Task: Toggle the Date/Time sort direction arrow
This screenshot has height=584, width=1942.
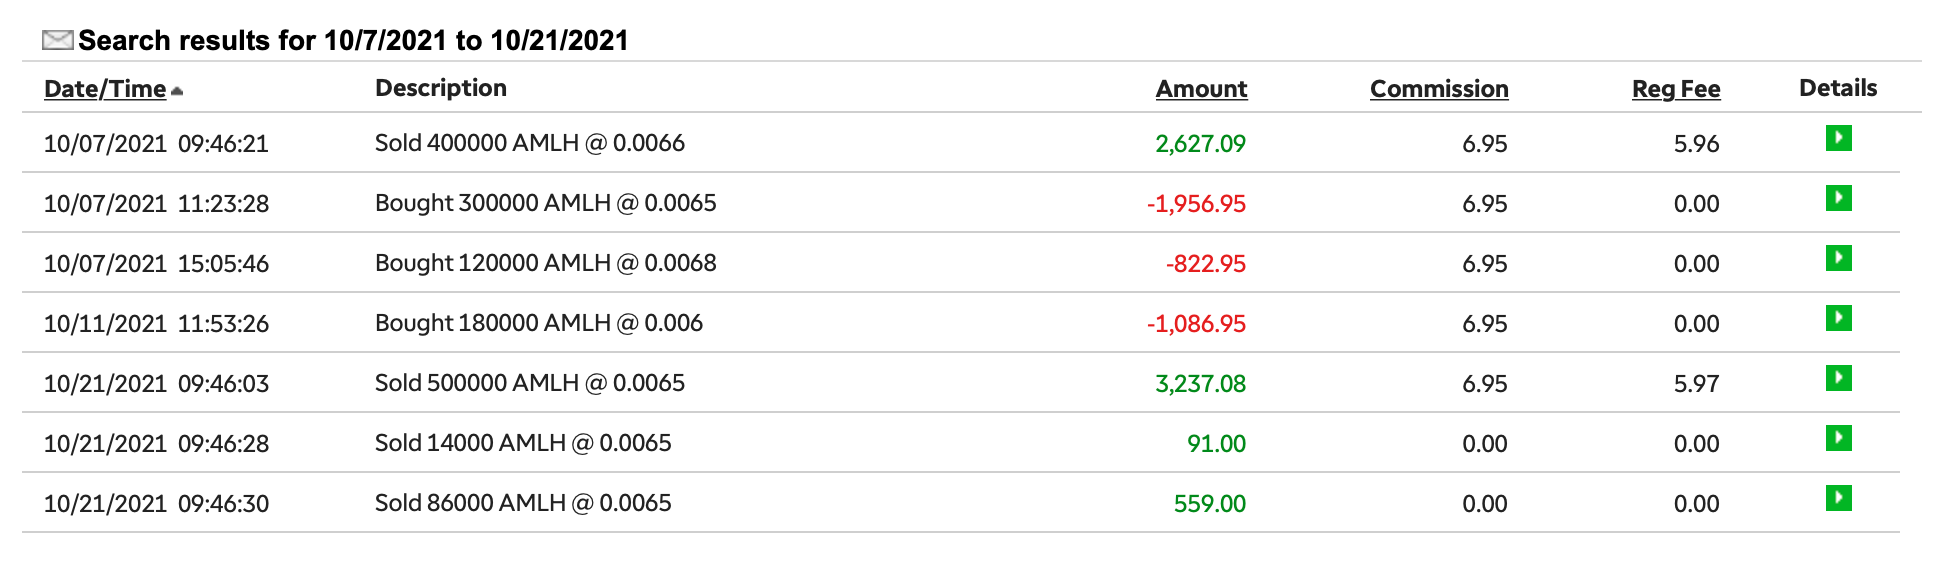Action: coord(177,91)
